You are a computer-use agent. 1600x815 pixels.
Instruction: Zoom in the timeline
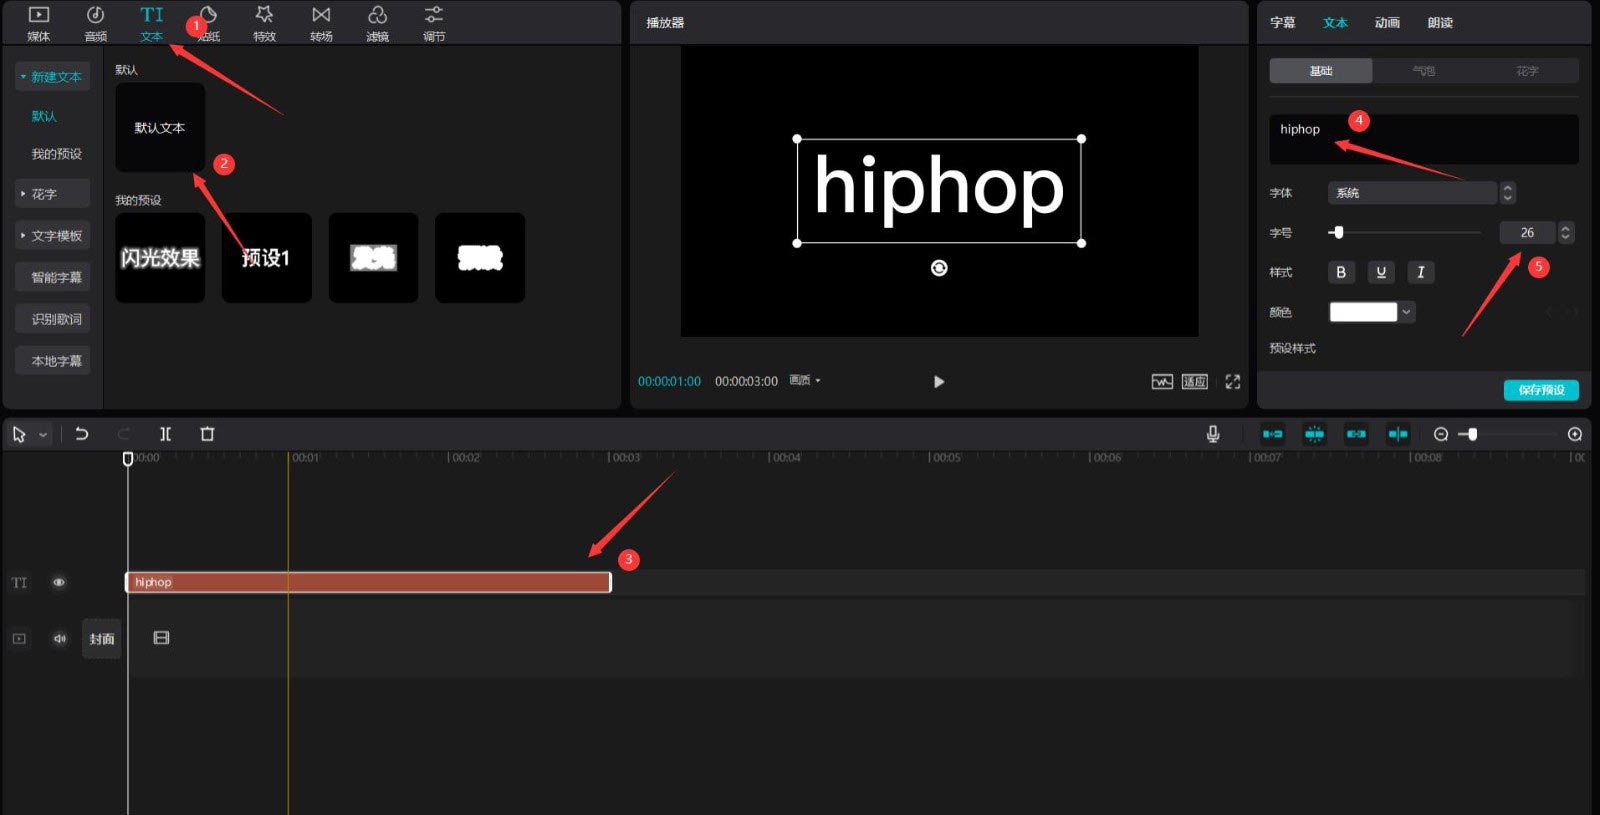tap(1575, 434)
